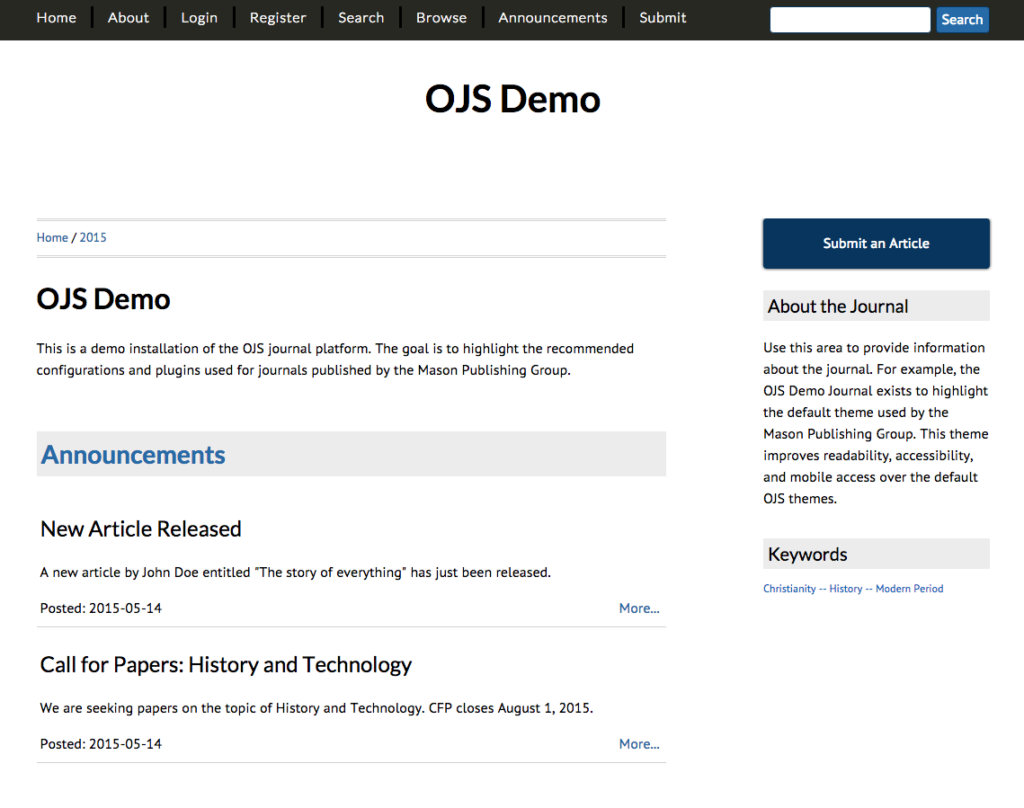The image size is (1024, 808).
Task: Select Login from the navigation bar
Action: (199, 17)
